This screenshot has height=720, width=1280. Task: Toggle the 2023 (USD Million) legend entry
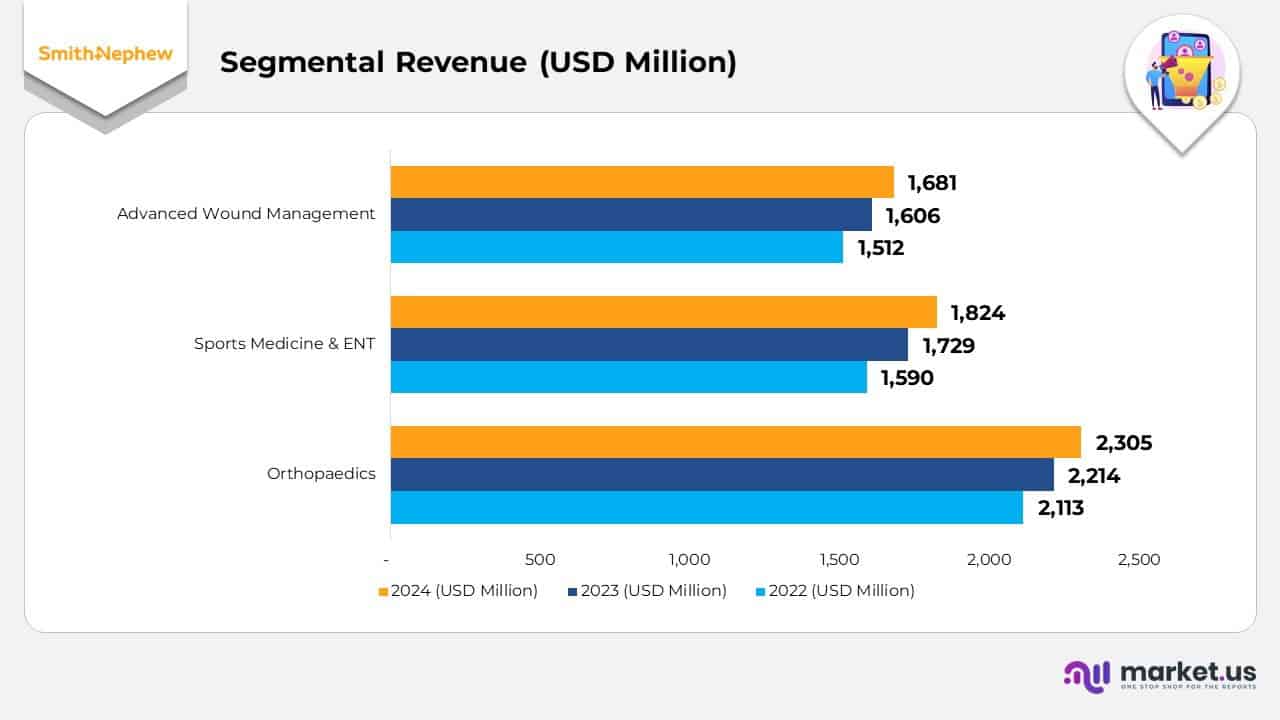pos(650,591)
